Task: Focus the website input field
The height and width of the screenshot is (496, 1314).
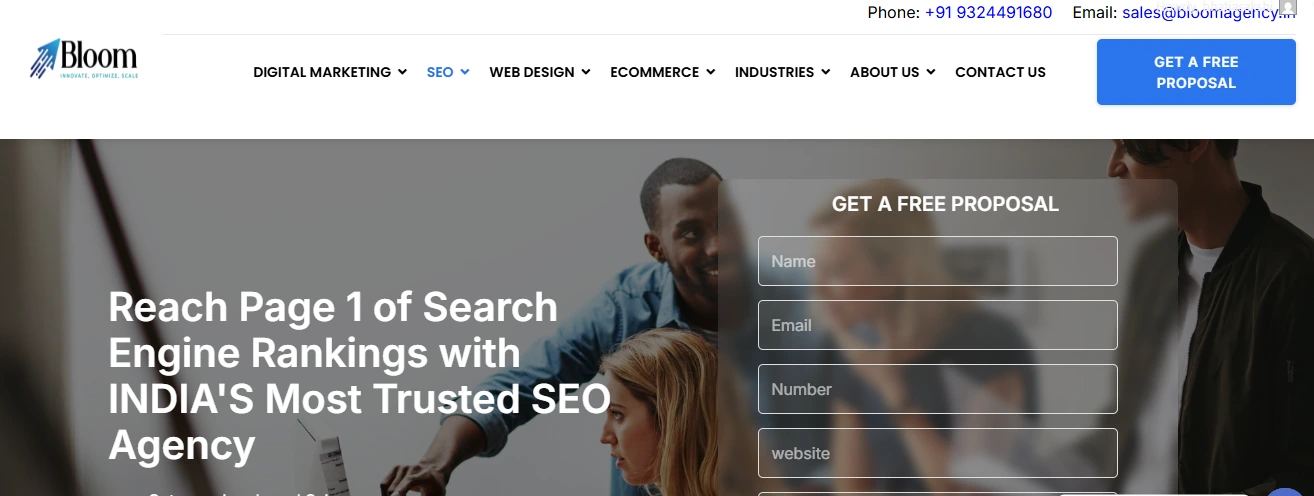Action: [x=937, y=453]
